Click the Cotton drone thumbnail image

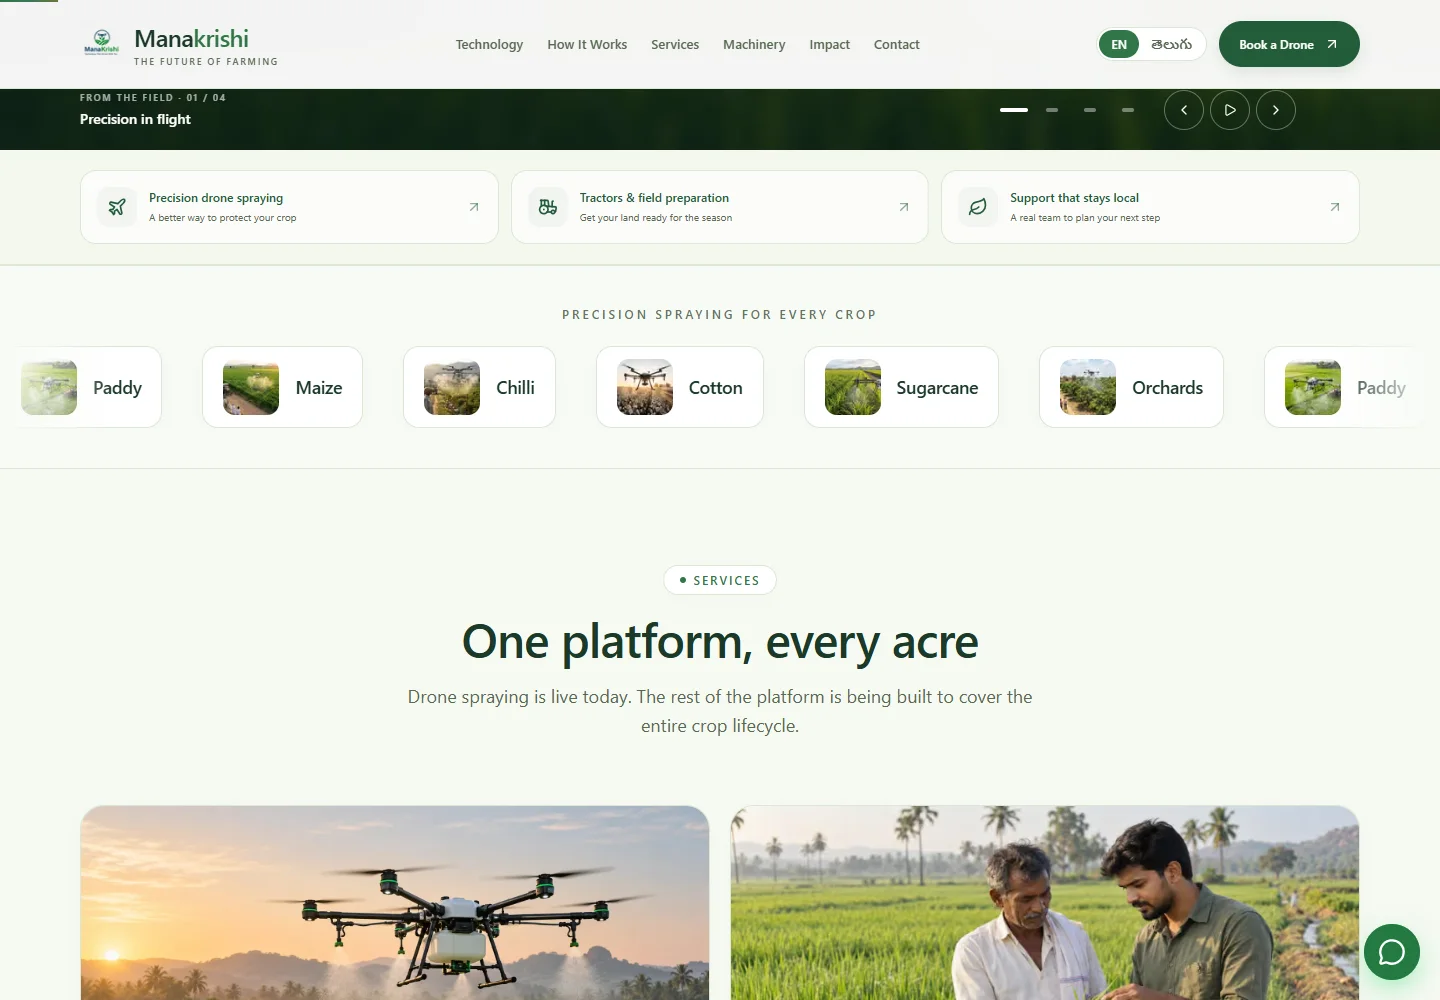[645, 387]
